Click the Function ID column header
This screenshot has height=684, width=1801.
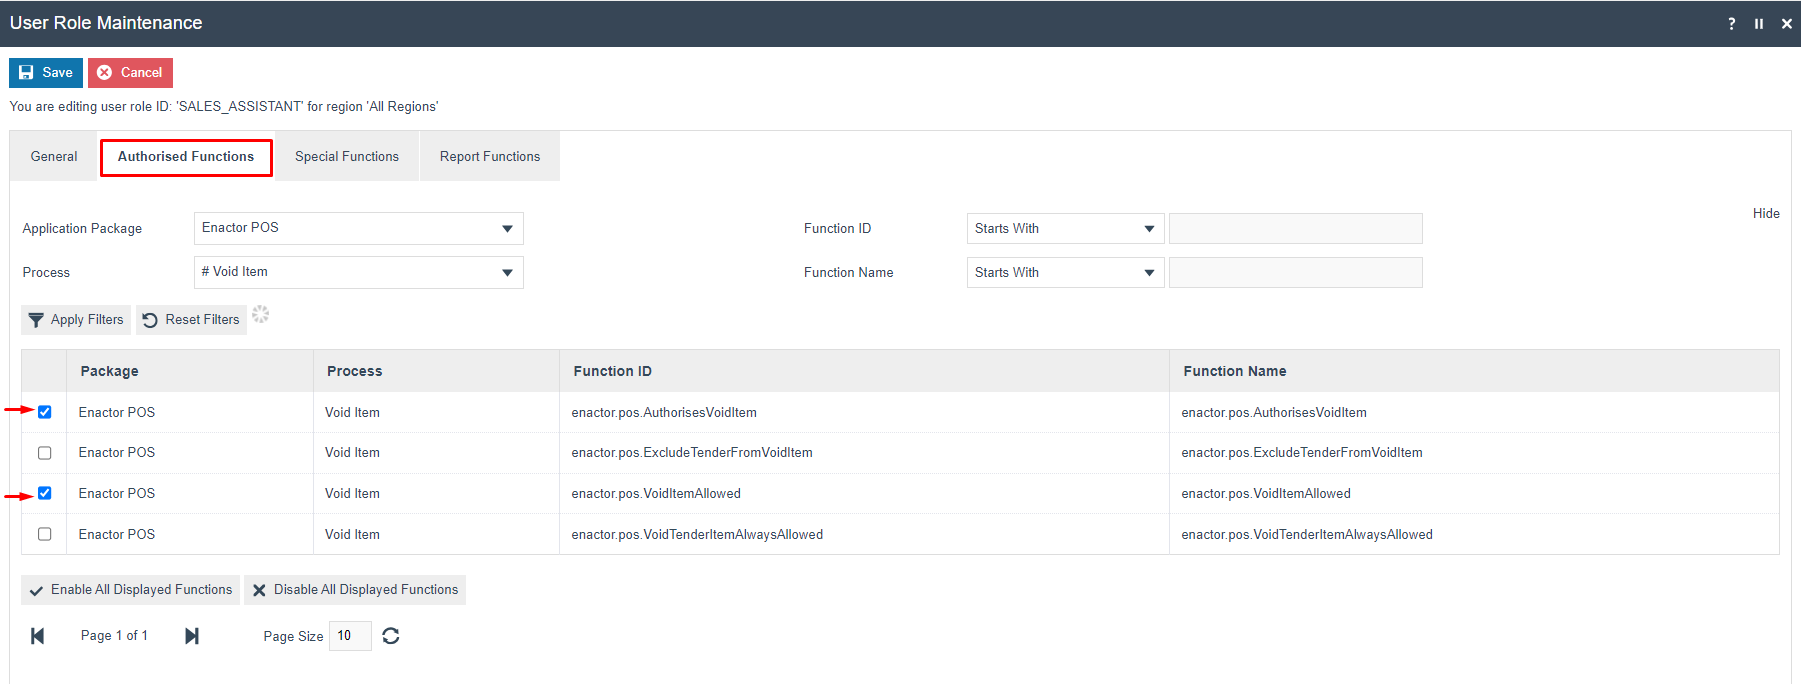(x=864, y=371)
